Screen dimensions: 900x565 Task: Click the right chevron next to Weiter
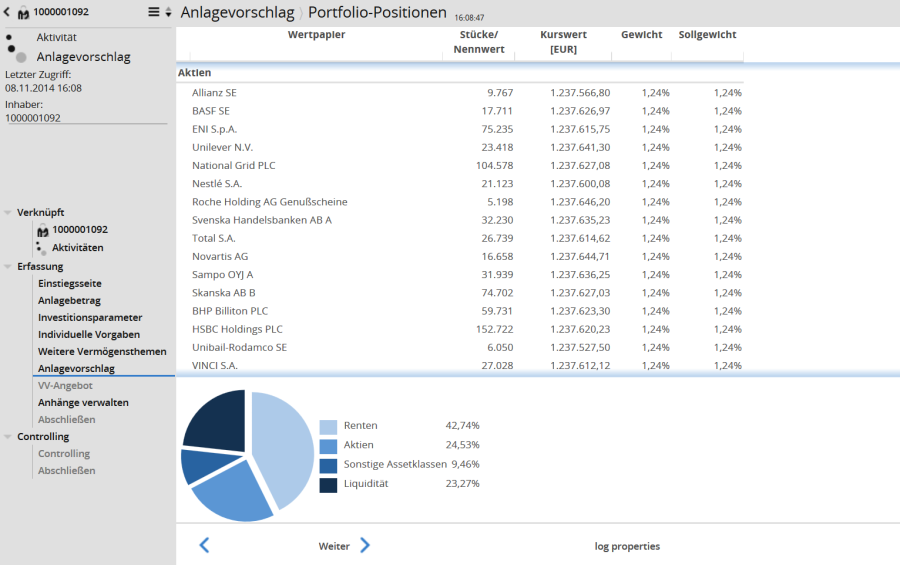tap(365, 545)
